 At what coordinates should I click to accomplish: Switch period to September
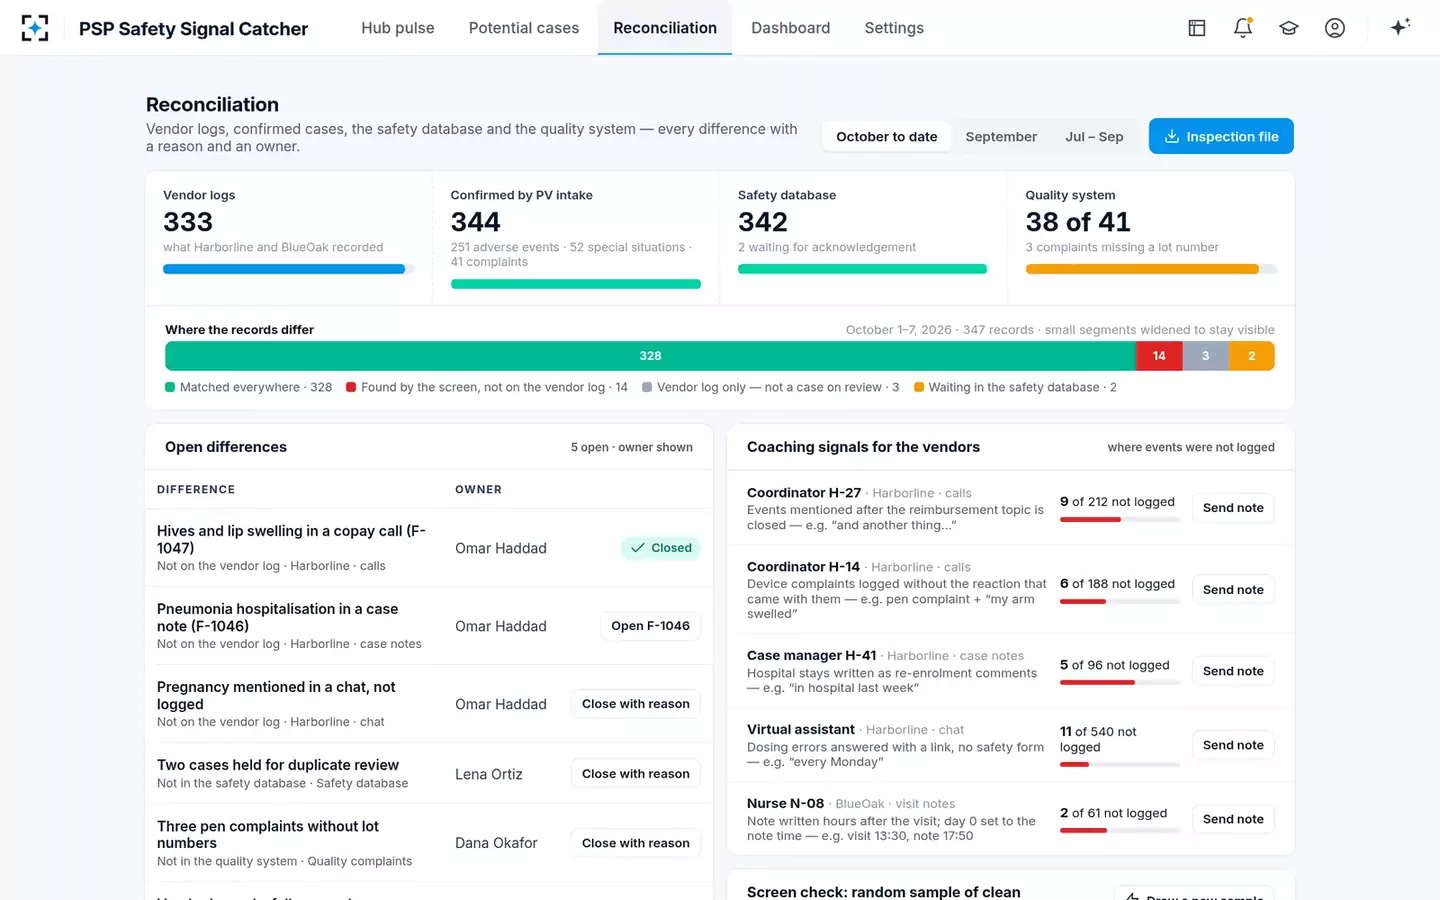tap(1001, 137)
